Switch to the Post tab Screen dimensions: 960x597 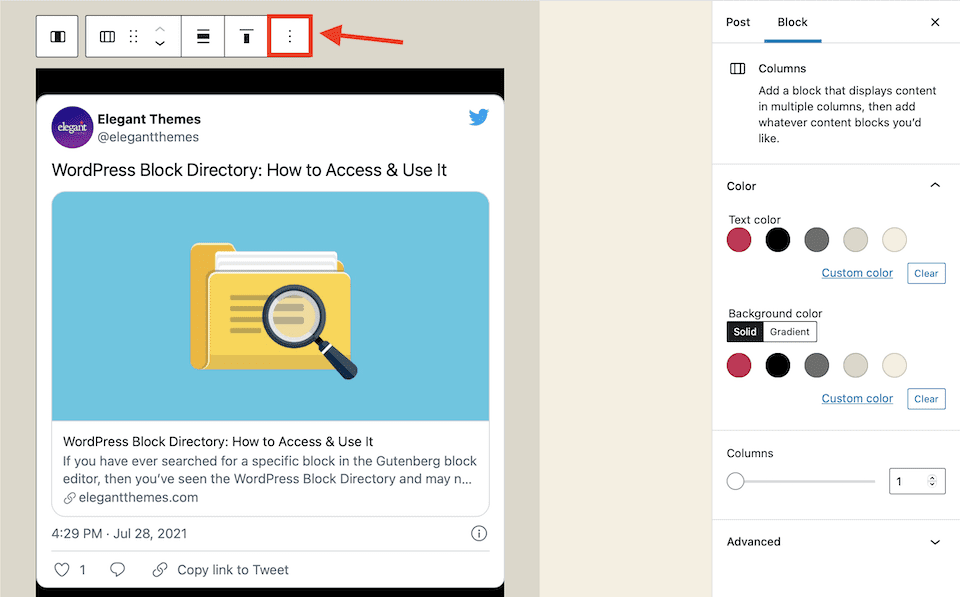pos(738,22)
